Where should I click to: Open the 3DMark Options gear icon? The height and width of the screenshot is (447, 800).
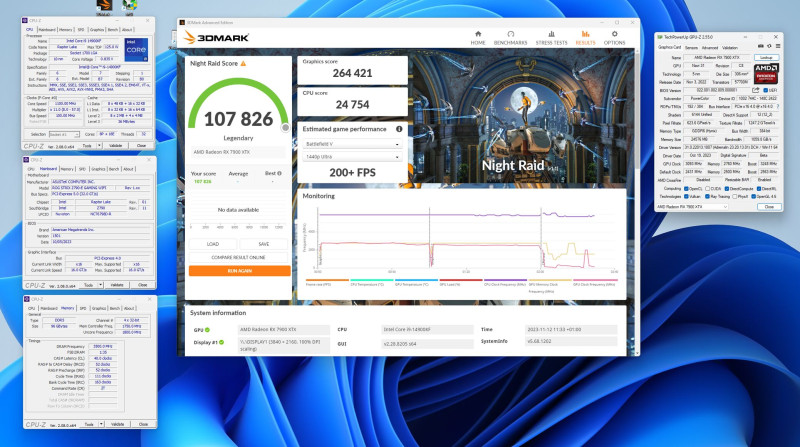pos(614,34)
